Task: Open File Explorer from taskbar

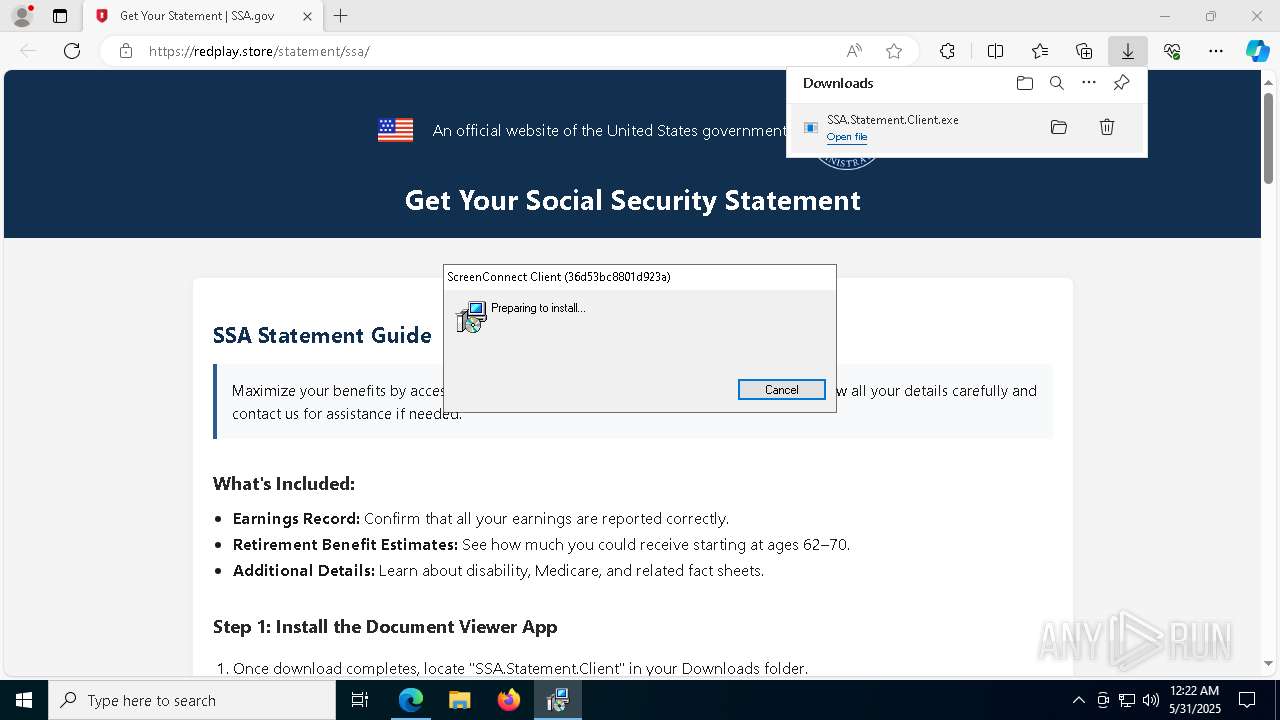Action: (x=460, y=700)
